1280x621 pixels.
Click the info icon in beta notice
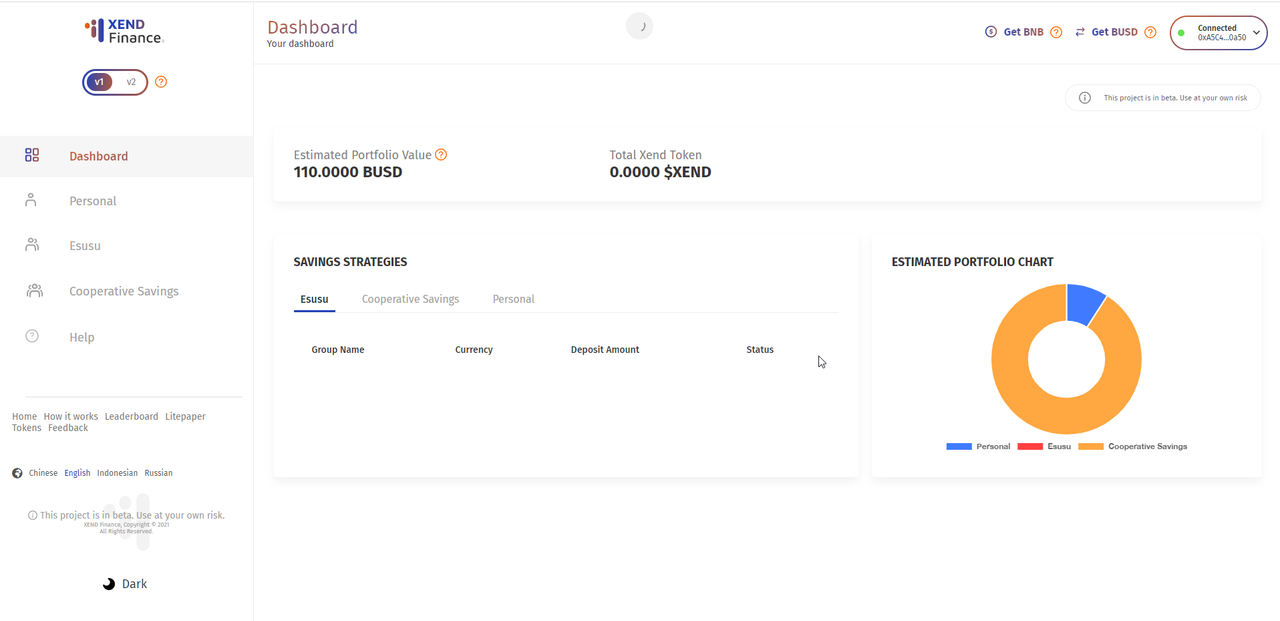coord(1085,98)
